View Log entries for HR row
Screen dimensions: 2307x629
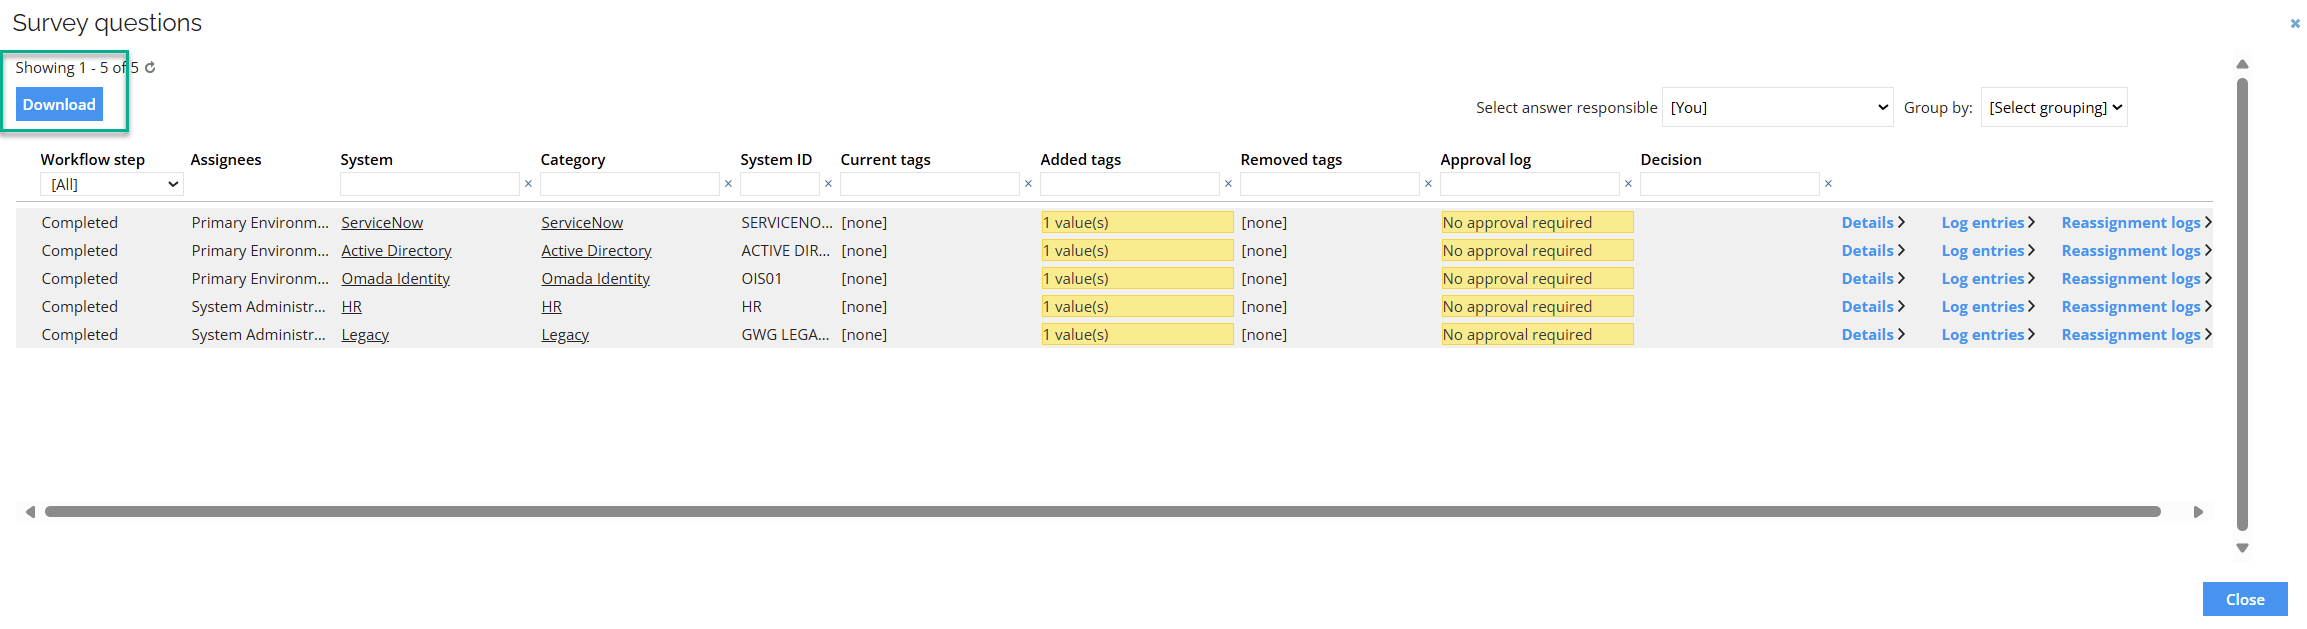1988,306
